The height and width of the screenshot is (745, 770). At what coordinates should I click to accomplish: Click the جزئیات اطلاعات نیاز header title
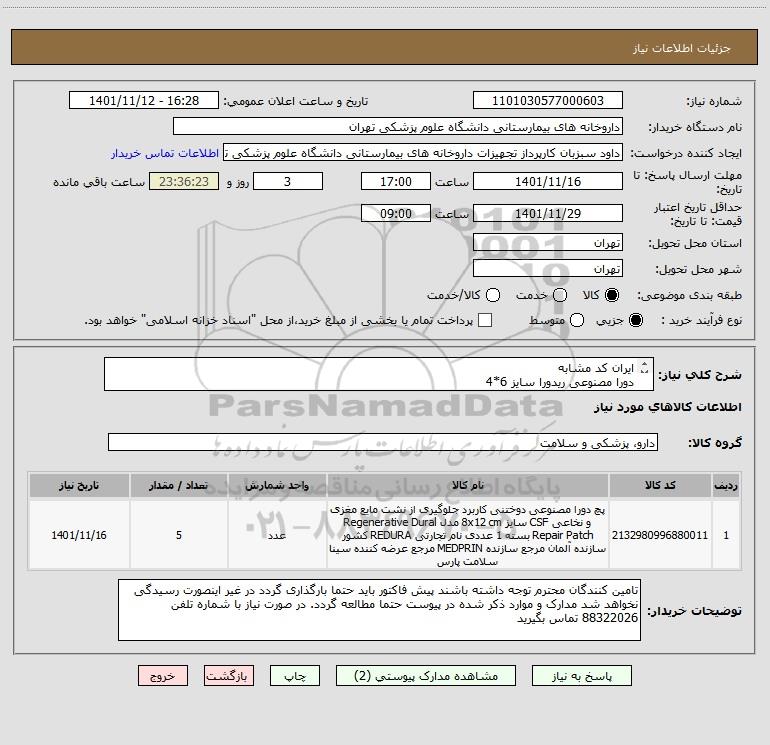pos(682,48)
